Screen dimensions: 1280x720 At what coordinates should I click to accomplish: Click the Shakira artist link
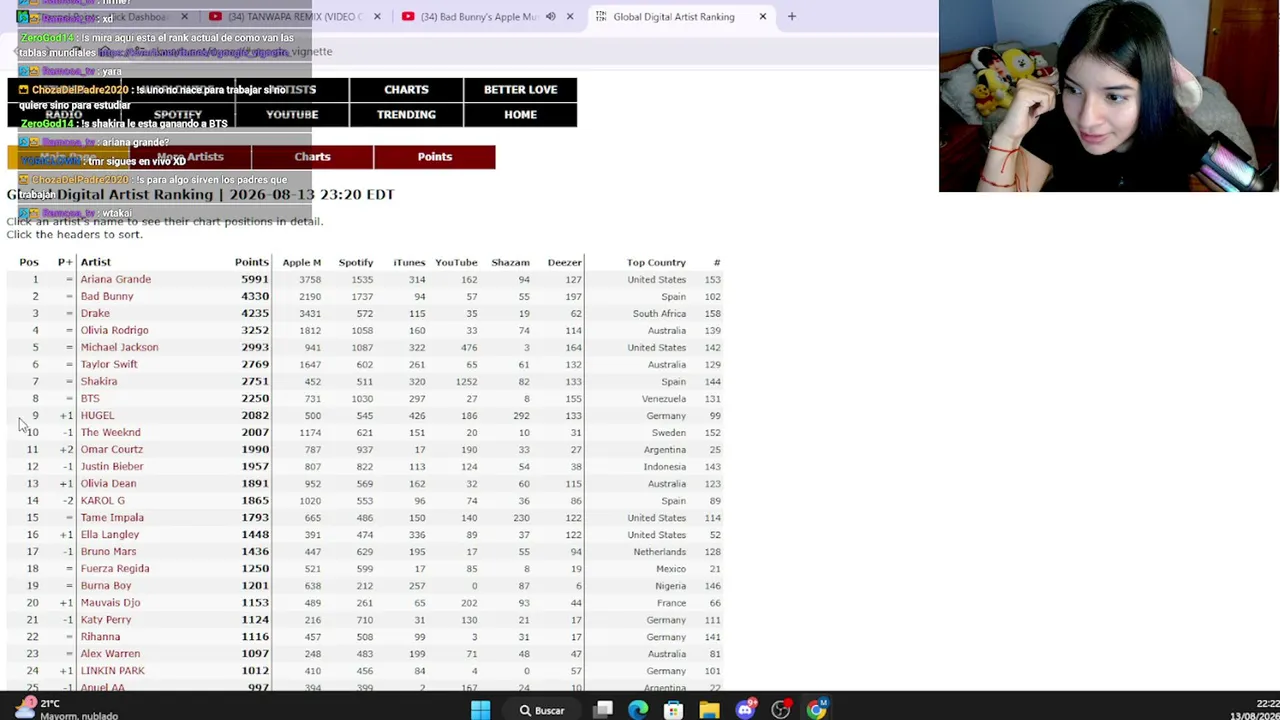coord(99,381)
